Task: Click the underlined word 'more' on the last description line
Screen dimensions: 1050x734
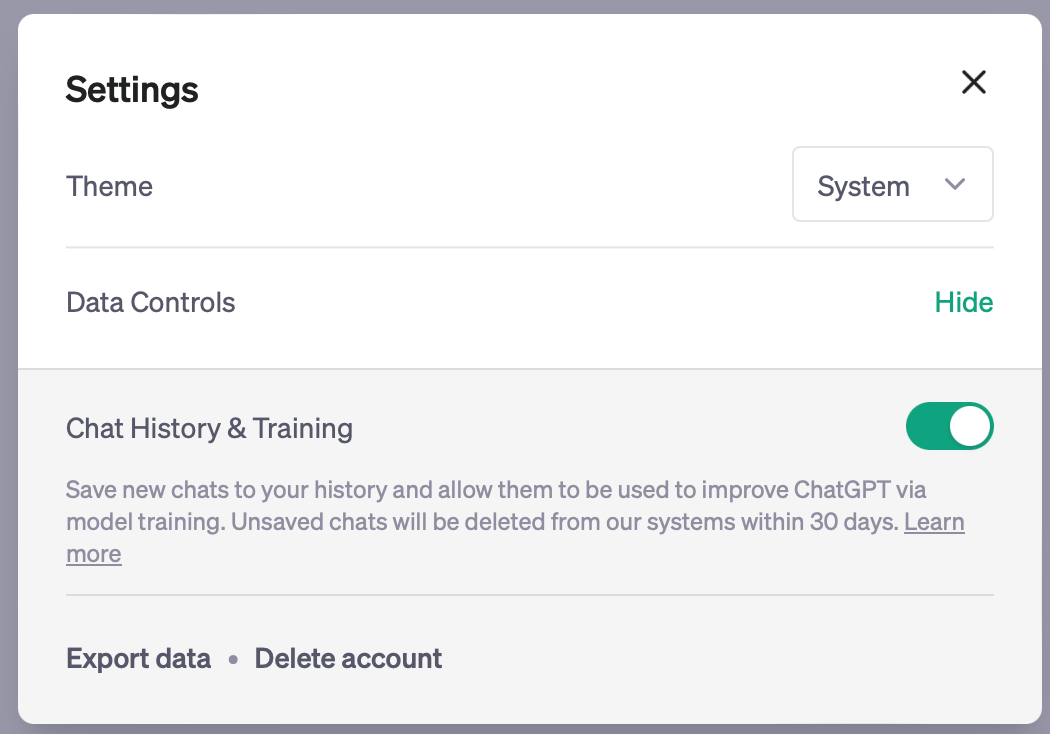Action: tap(94, 555)
